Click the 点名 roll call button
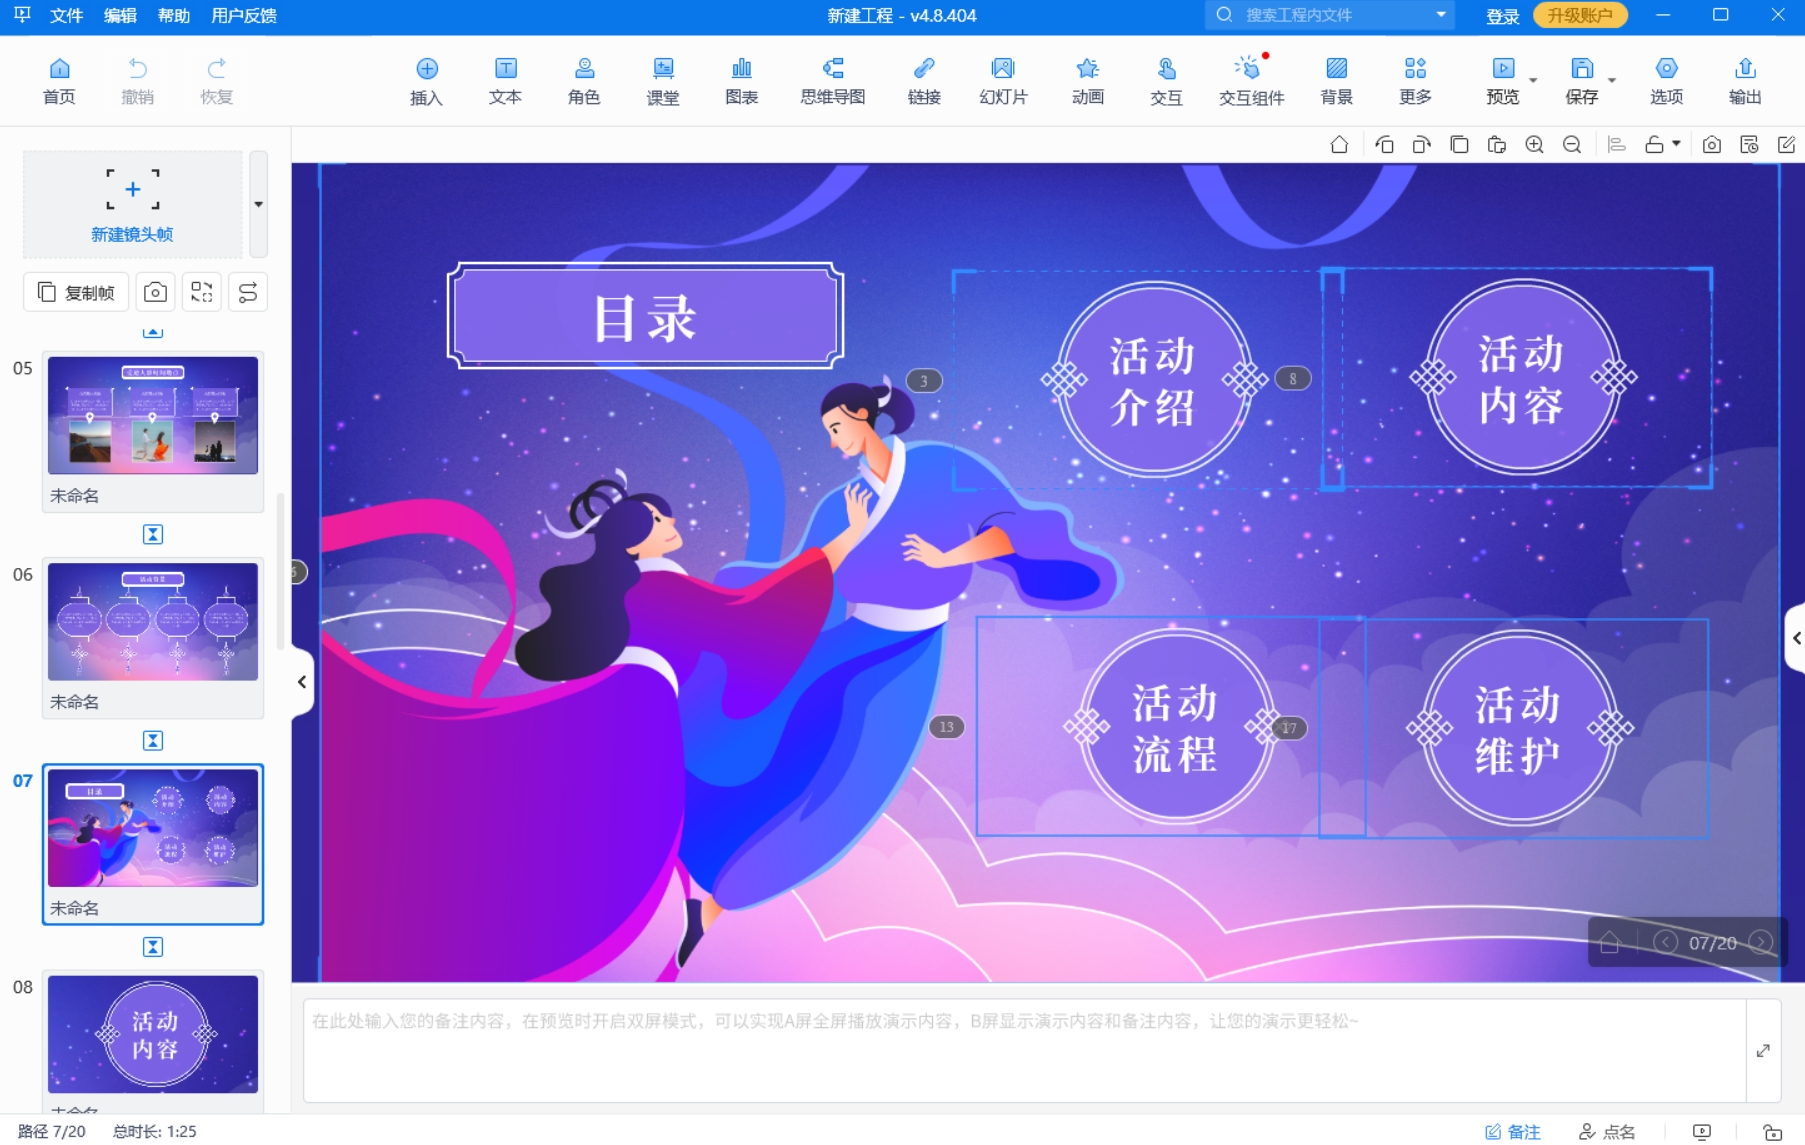The height and width of the screenshot is (1145, 1805). (1607, 1131)
